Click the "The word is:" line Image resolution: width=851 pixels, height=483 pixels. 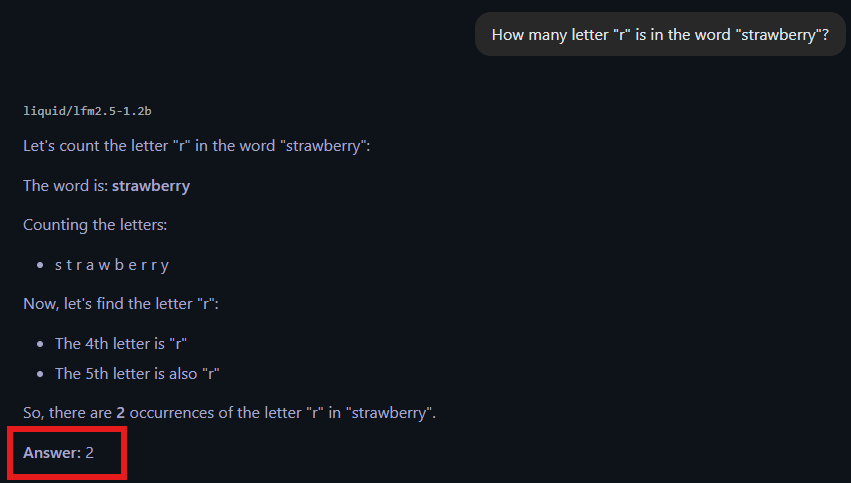pyautogui.click(x=106, y=186)
